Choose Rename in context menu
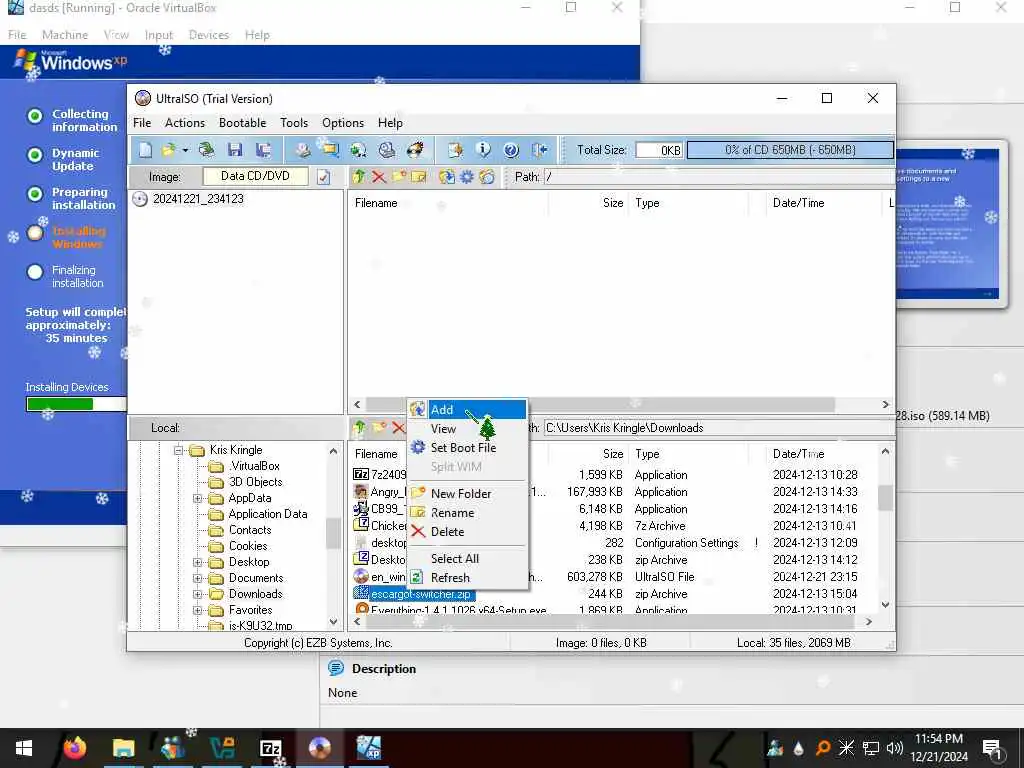This screenshot has width=1024, height=768. click(x=467, y=513)
